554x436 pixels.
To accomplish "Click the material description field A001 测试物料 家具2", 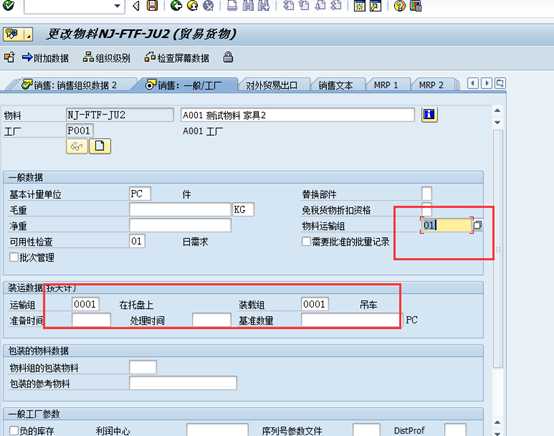I will (x=297, y=115).
